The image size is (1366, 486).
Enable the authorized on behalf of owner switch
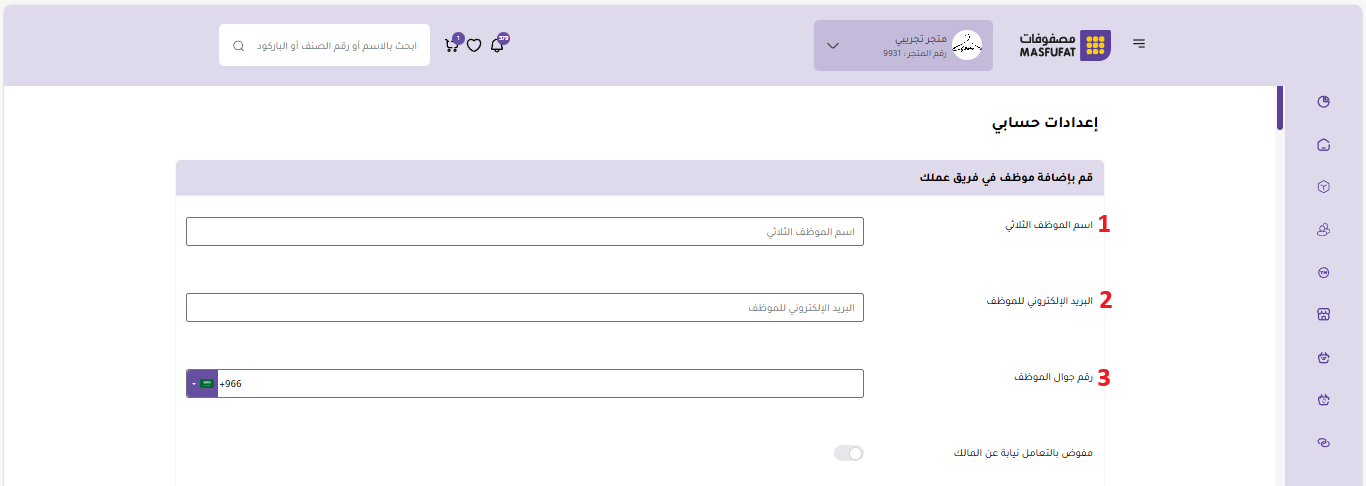(x=849, y=453)
